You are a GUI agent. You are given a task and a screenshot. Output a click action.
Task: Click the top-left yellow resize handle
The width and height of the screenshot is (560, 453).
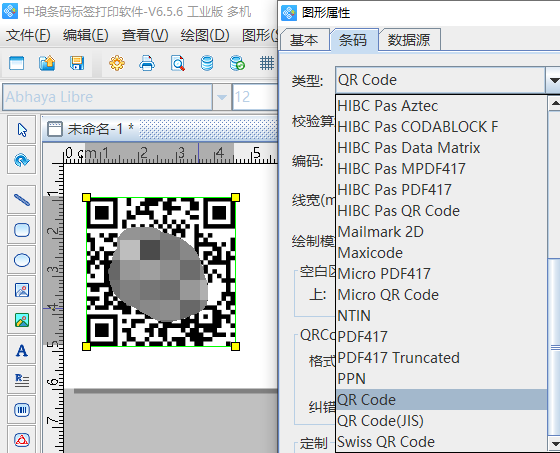[x=86, y=198]
